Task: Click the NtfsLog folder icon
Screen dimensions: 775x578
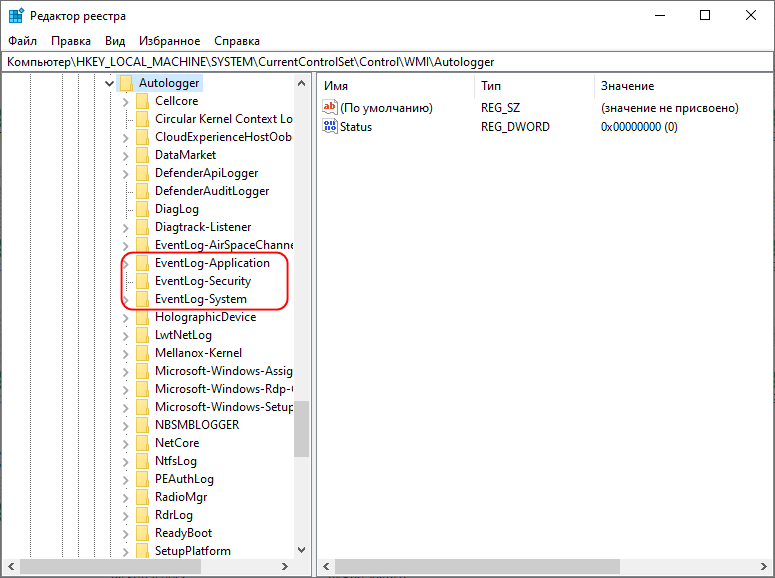Action: coord(142,461)
